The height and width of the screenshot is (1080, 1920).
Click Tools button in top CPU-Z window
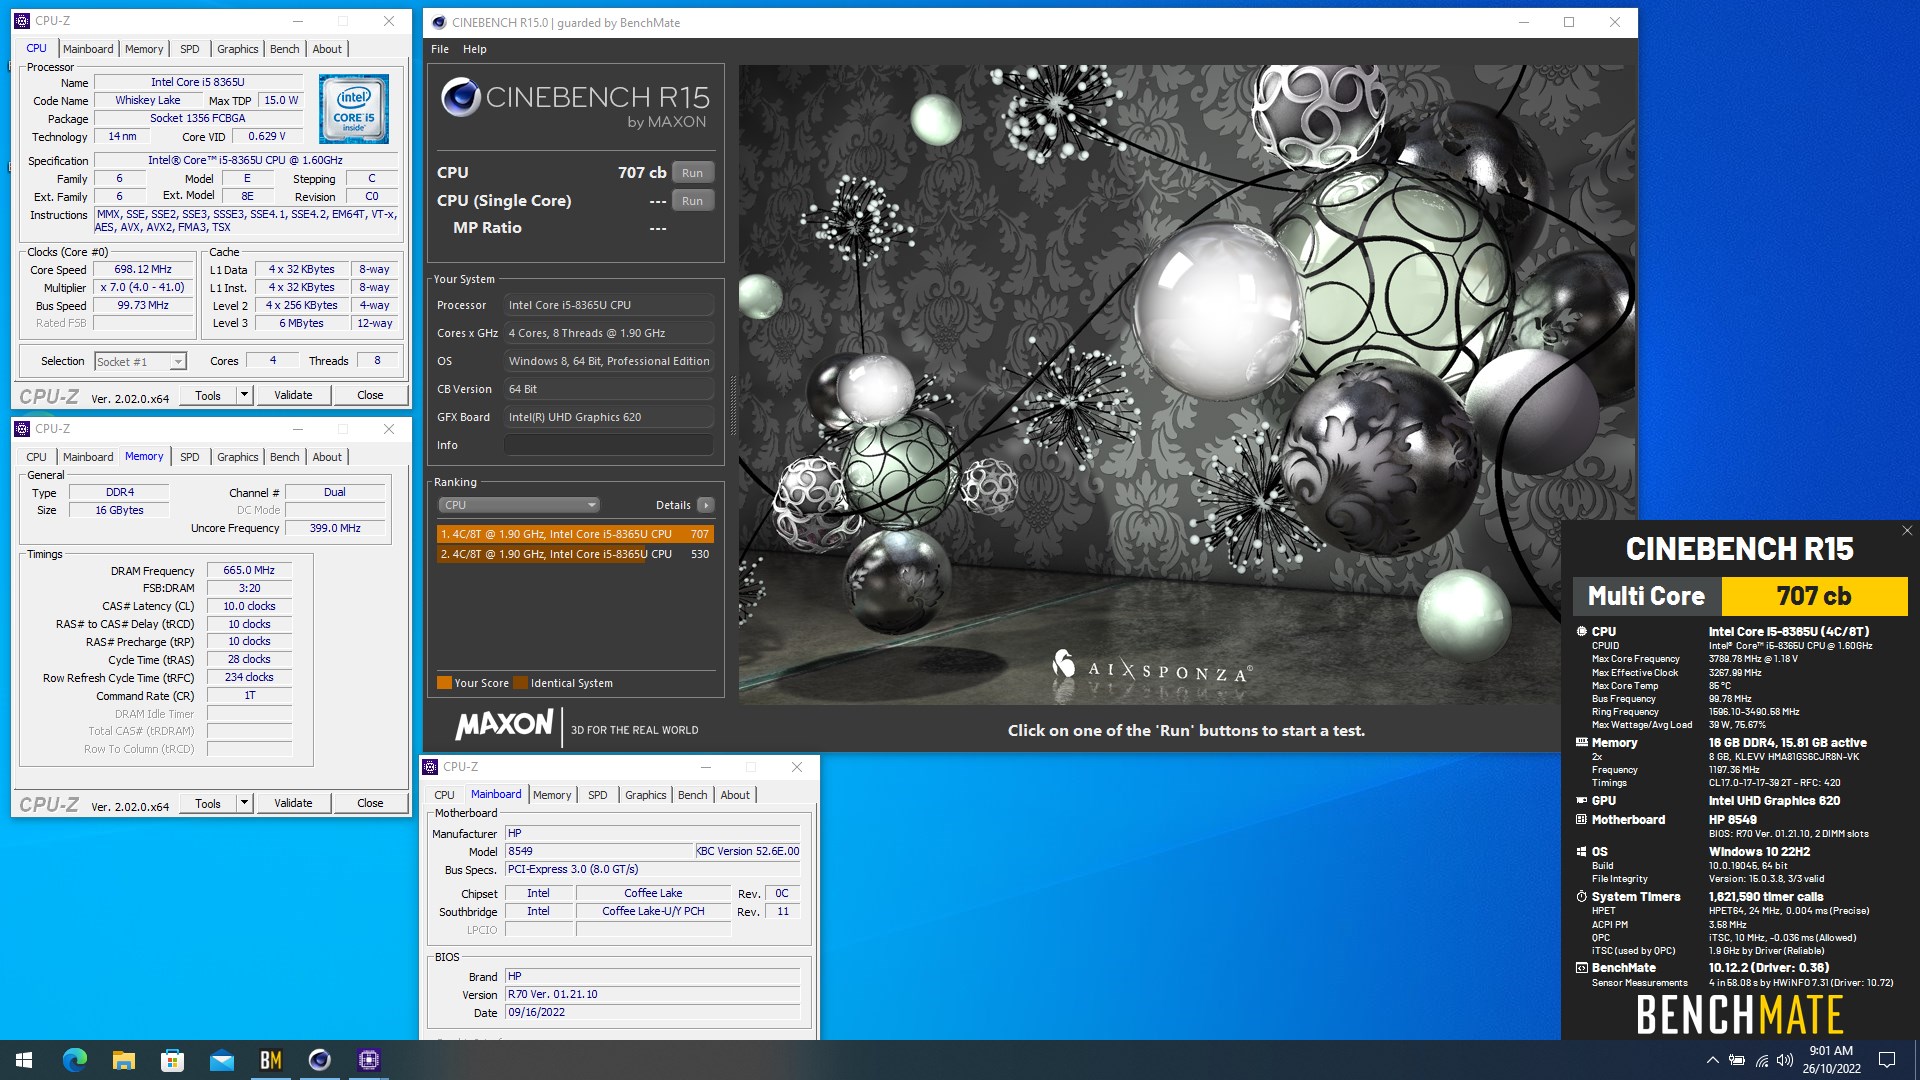click(208, 395)
